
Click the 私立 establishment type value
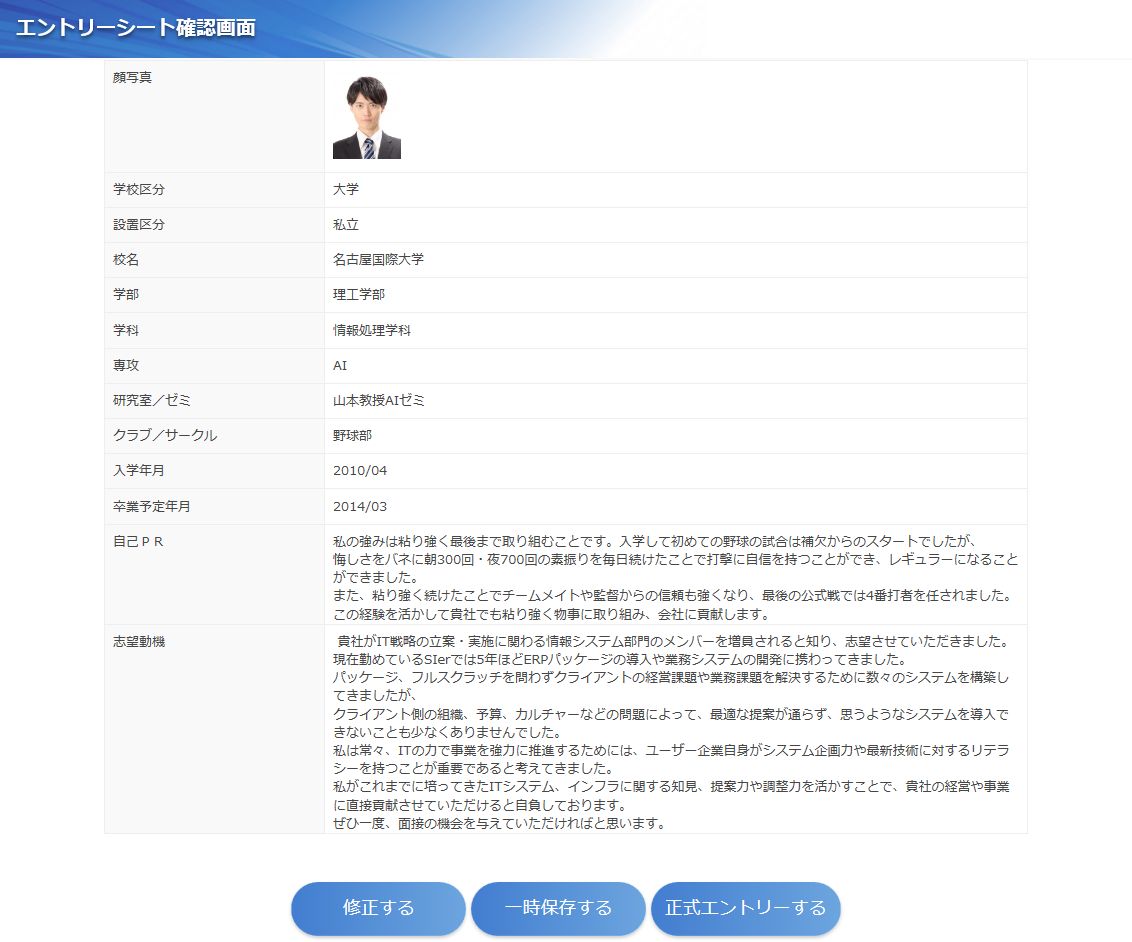point(346,225)
